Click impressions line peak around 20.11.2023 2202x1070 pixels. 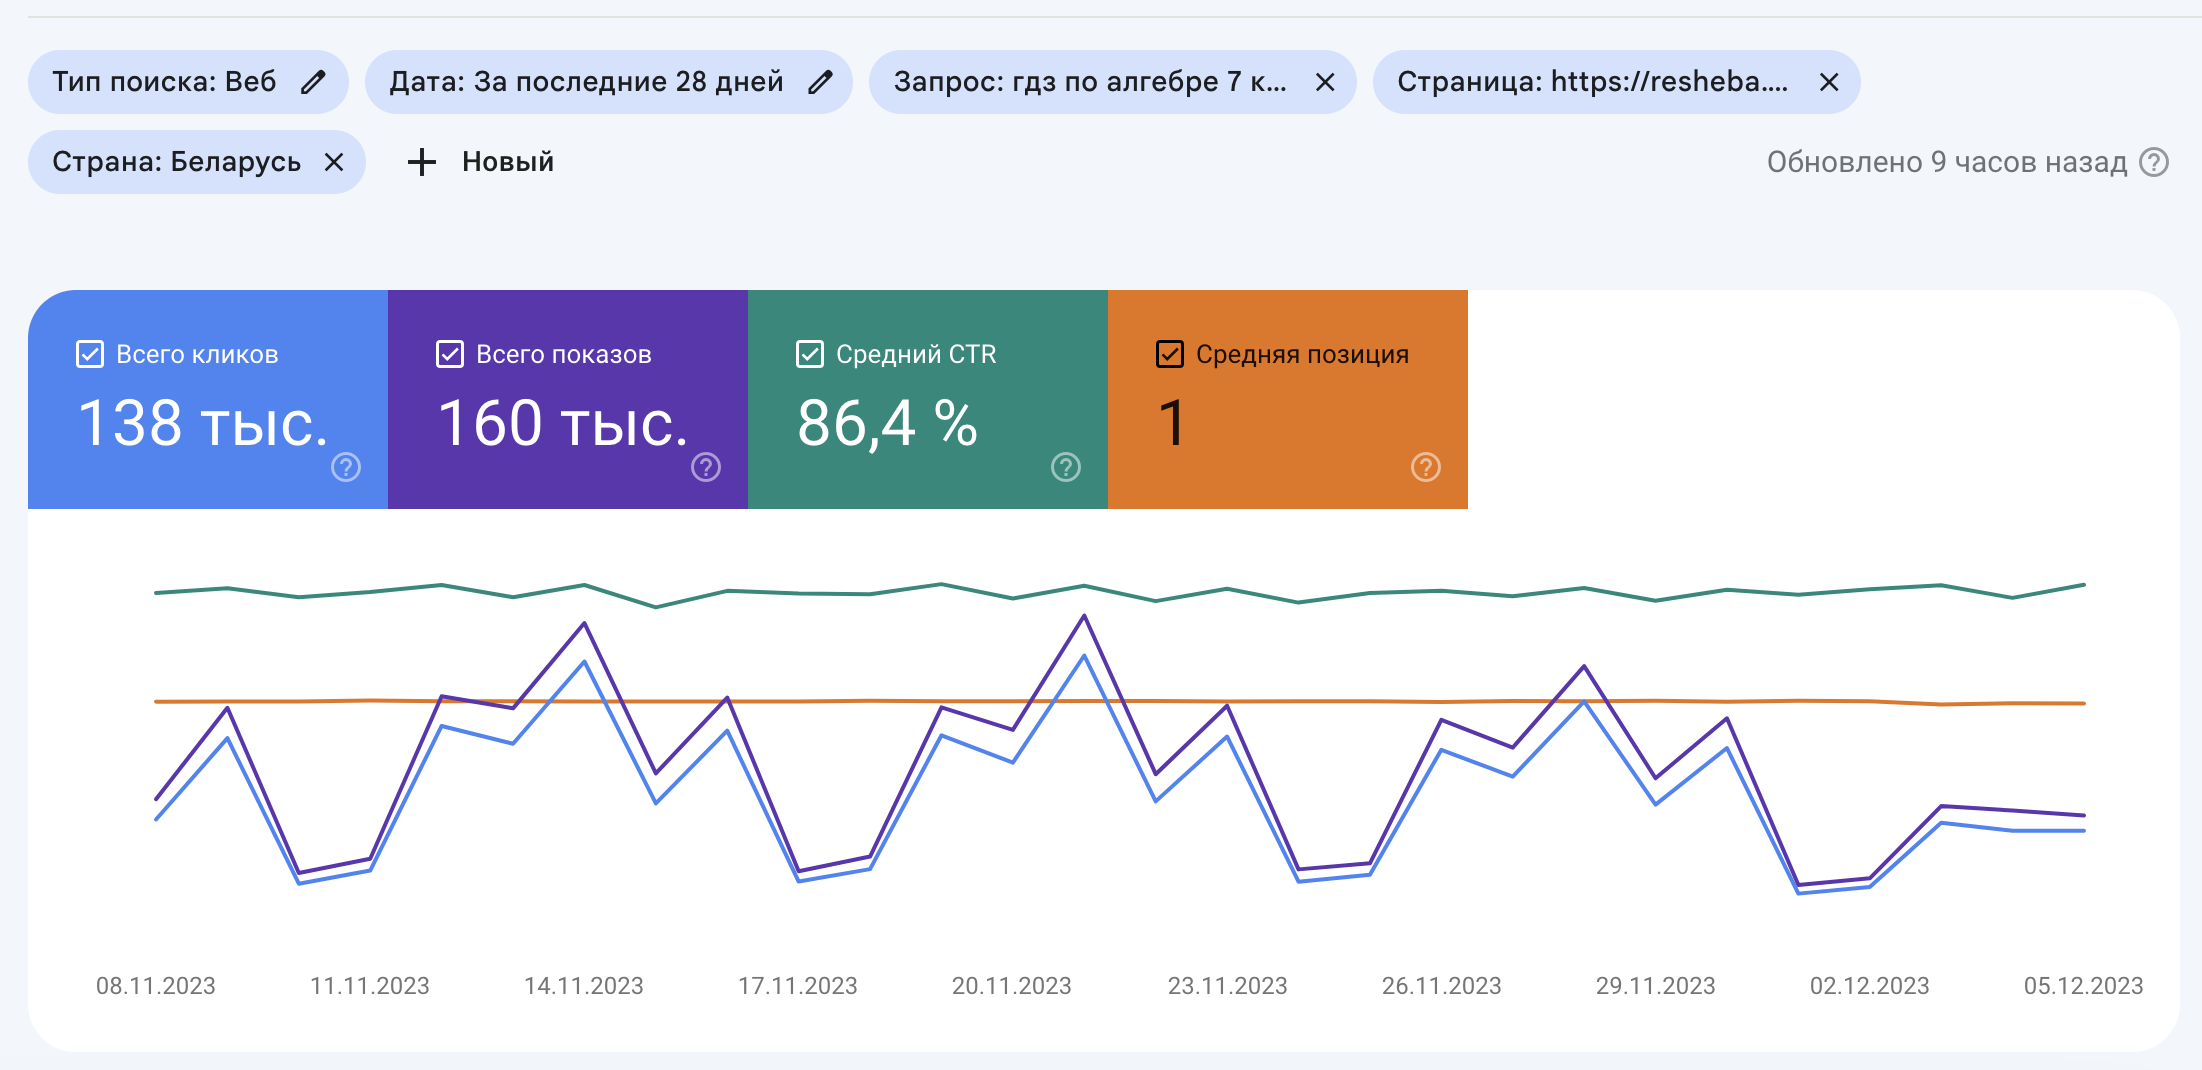coord(1084,616)
